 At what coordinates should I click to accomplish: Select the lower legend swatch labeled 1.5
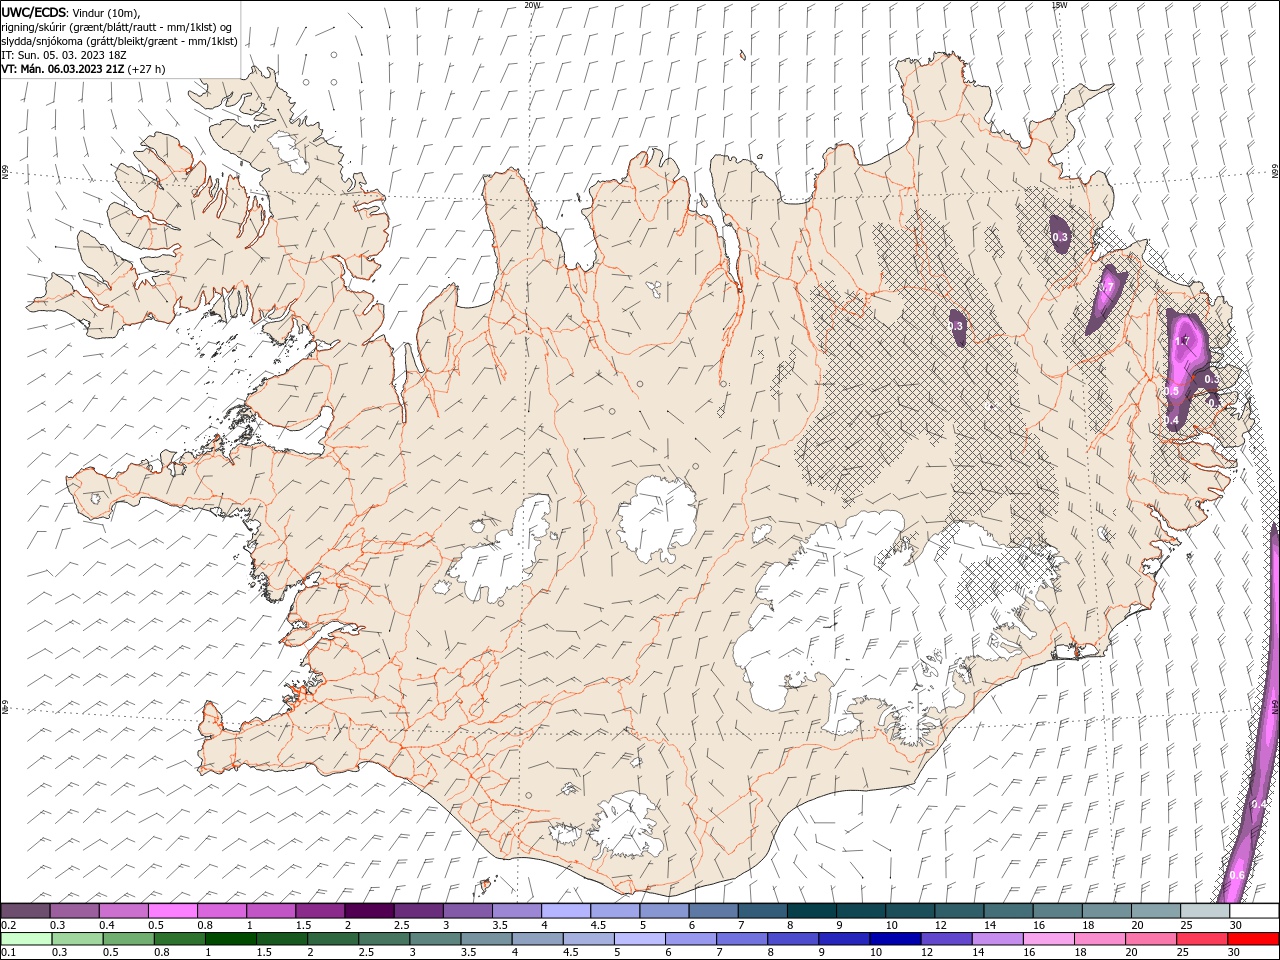click(282, 939)
